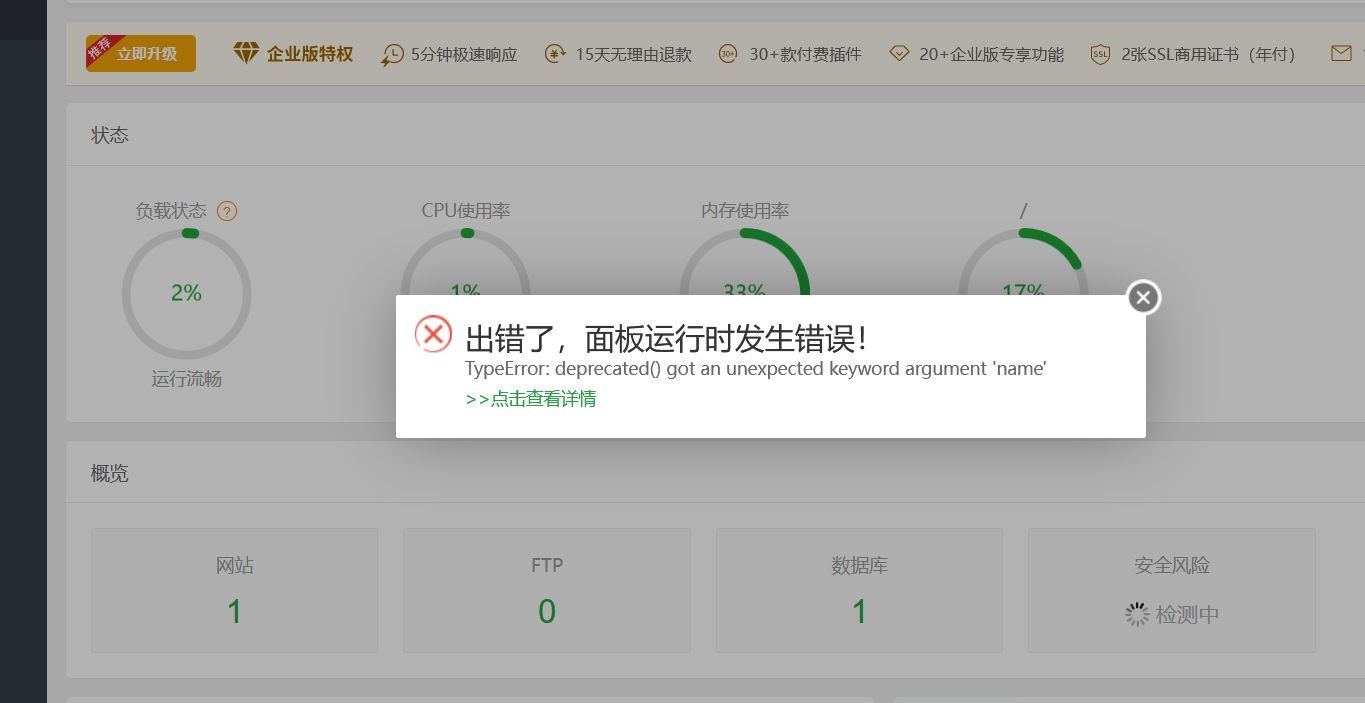Click the 安全风险 检测中 spinner
This screenshot has height=703, width=1365.
(x=1171, y=614)
